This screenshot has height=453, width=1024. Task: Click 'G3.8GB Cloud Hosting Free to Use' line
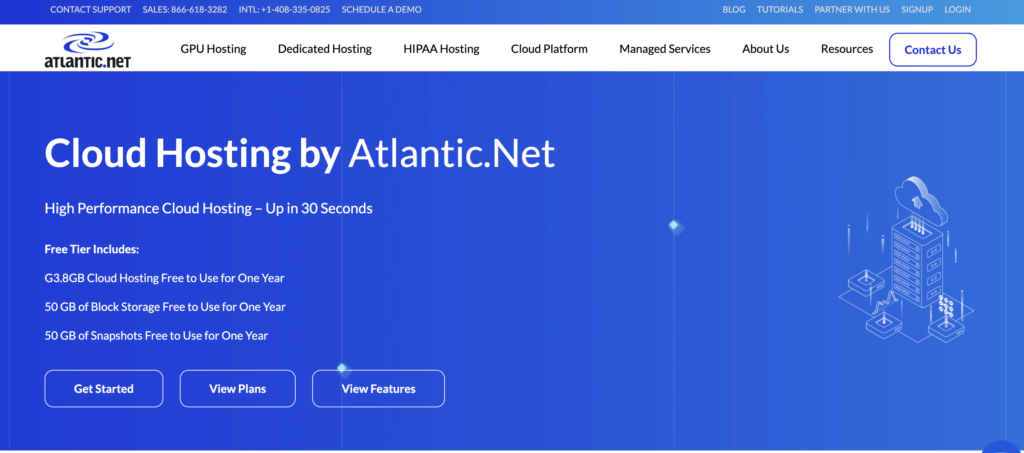tap(165, 278)
